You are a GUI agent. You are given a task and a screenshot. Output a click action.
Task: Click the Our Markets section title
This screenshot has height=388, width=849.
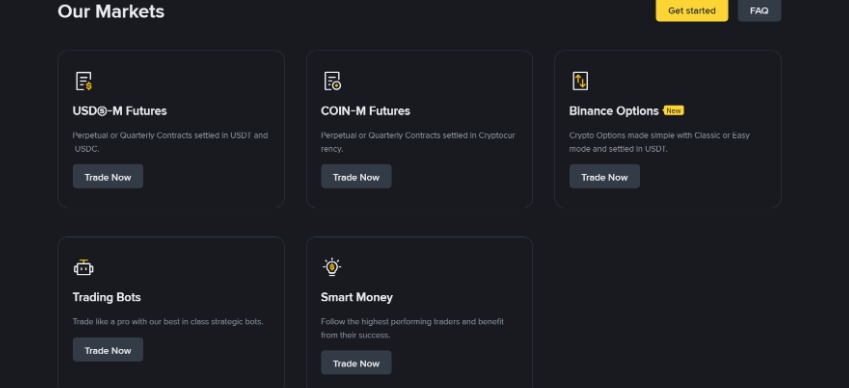[111, 11]
